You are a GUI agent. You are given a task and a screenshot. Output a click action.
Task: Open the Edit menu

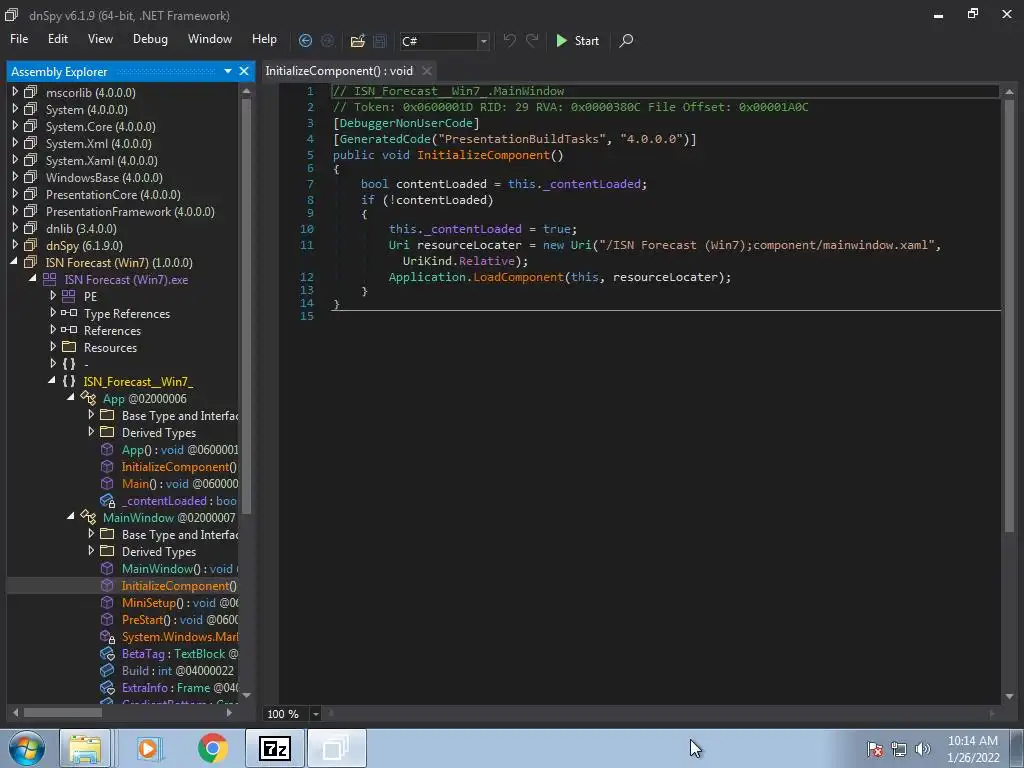(57, 39)
